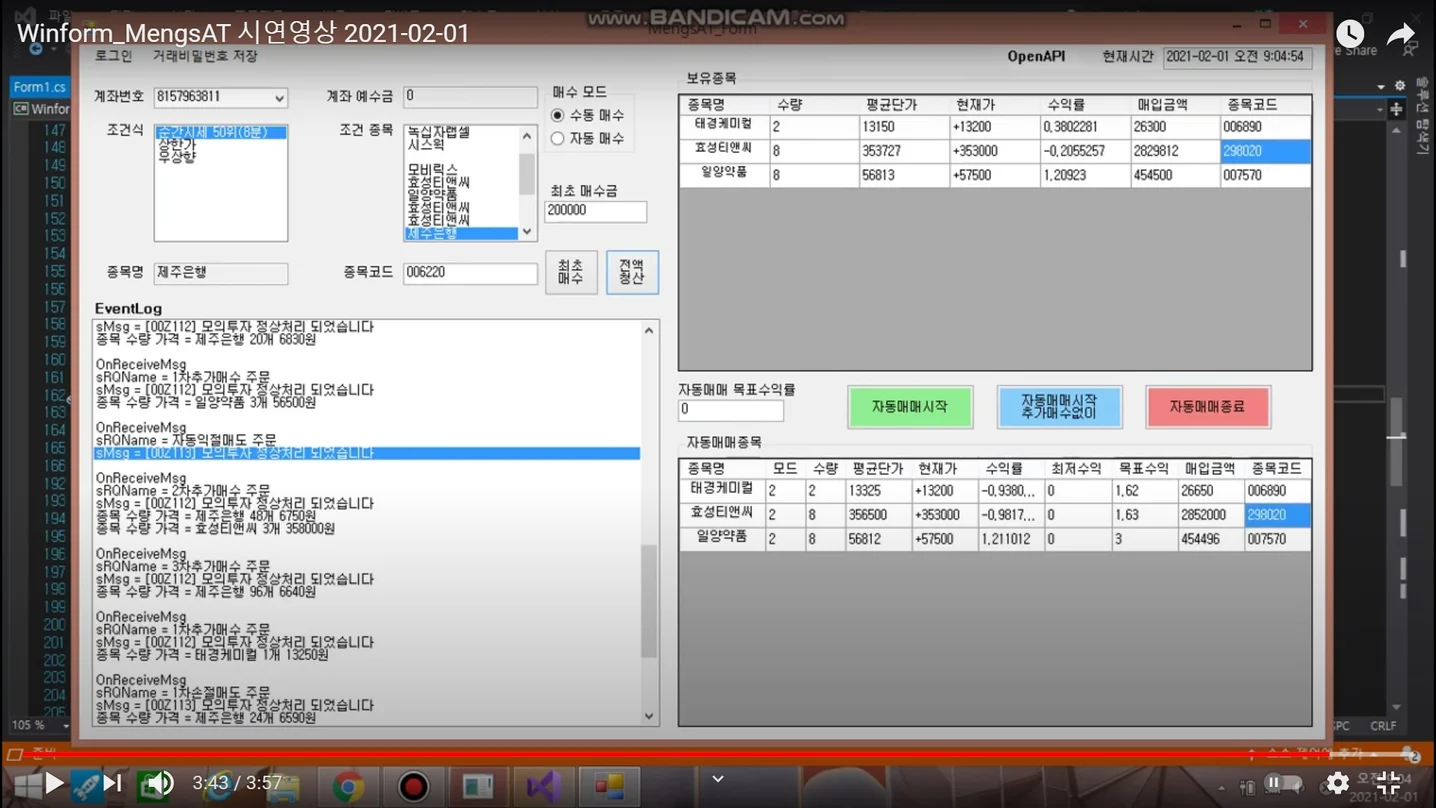
Task: Click the 최초 매수 button
Action: point(571,272)
